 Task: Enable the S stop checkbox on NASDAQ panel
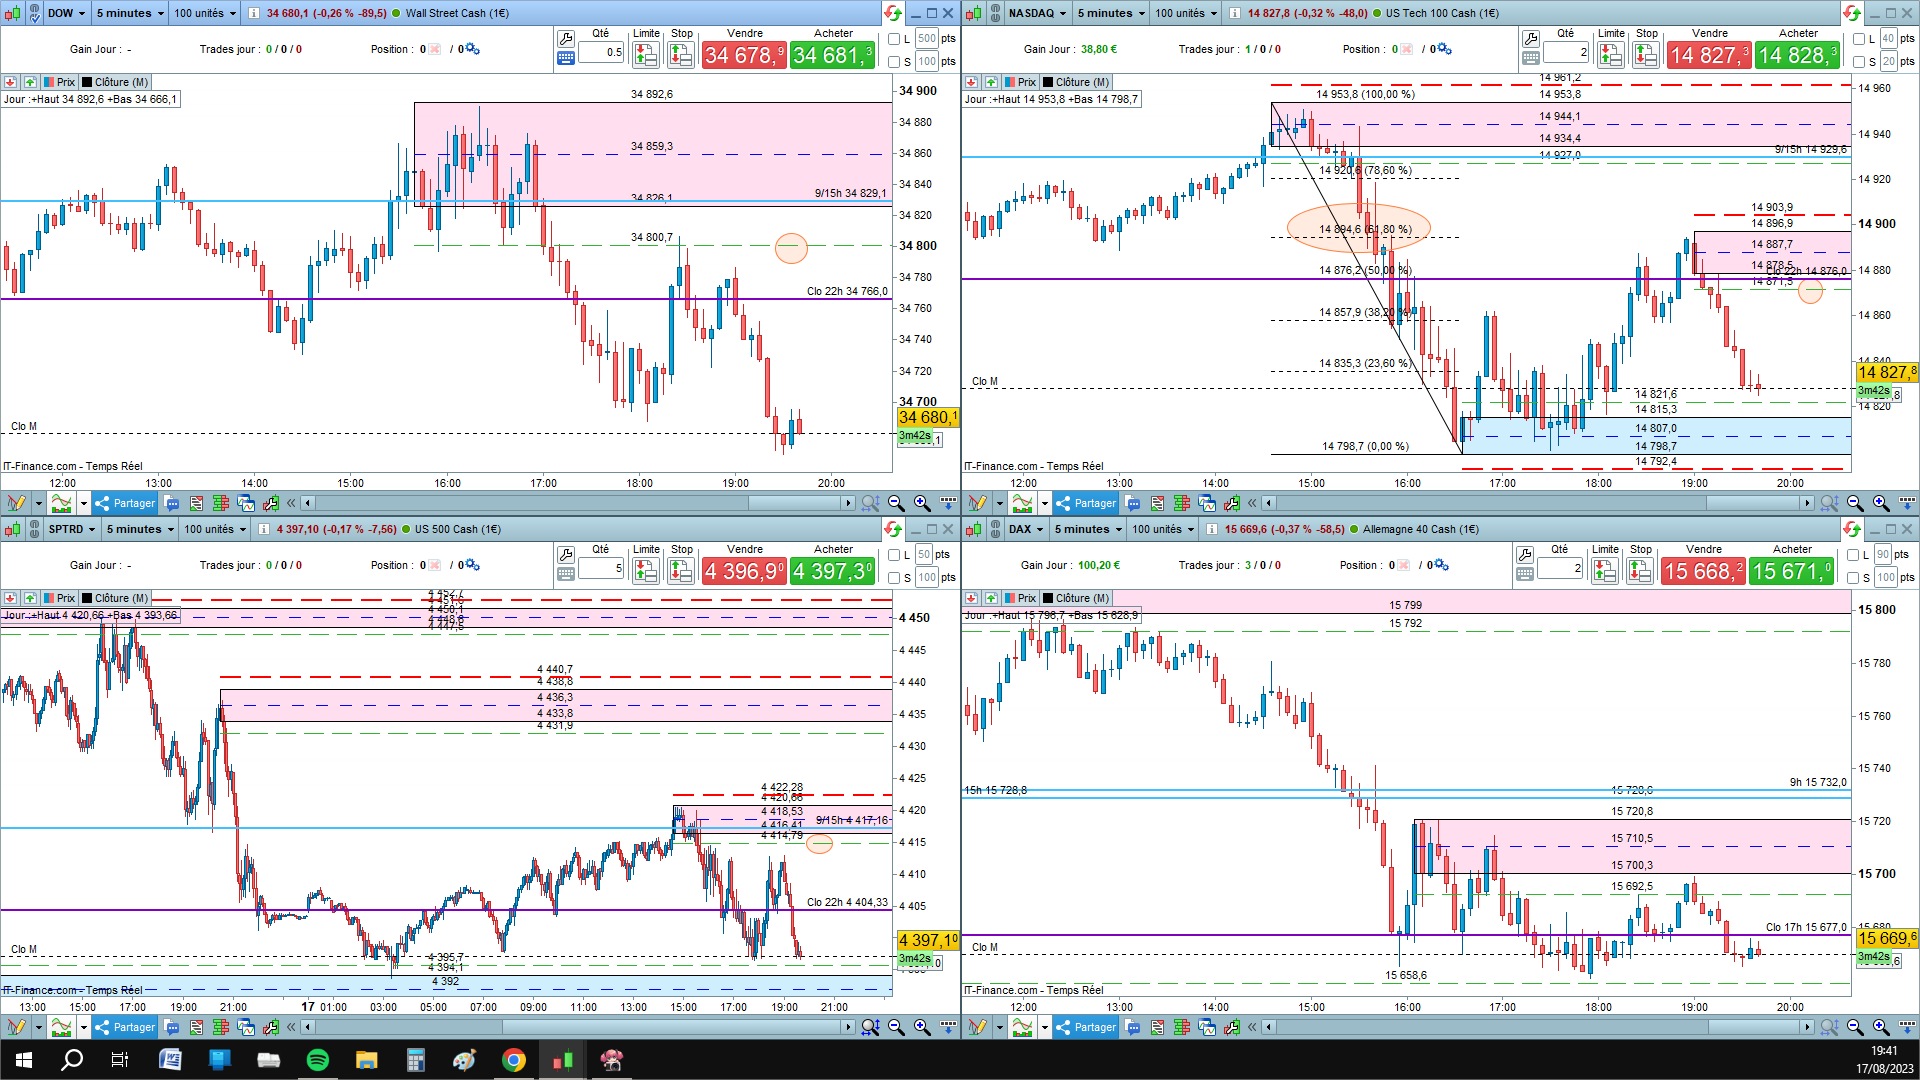(x=1858, y=62)
